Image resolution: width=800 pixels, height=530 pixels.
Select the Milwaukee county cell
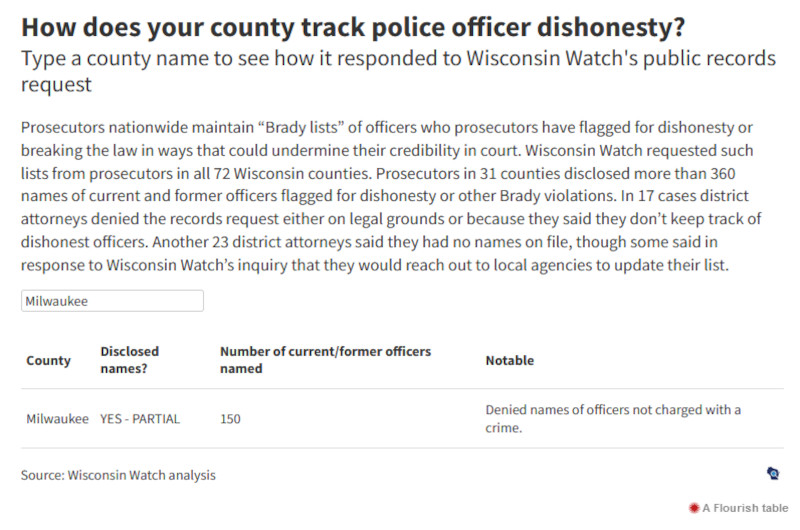(x=57, y=419)
